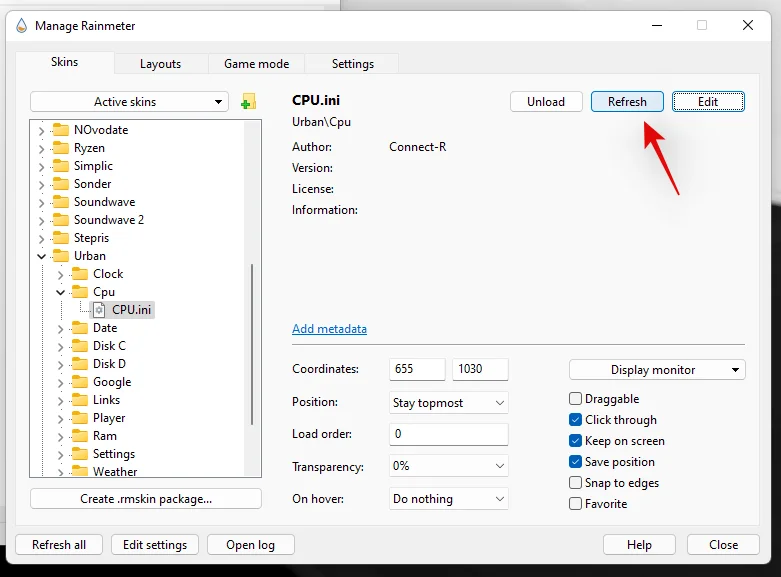Select the Links folder row

pos(106,400)
